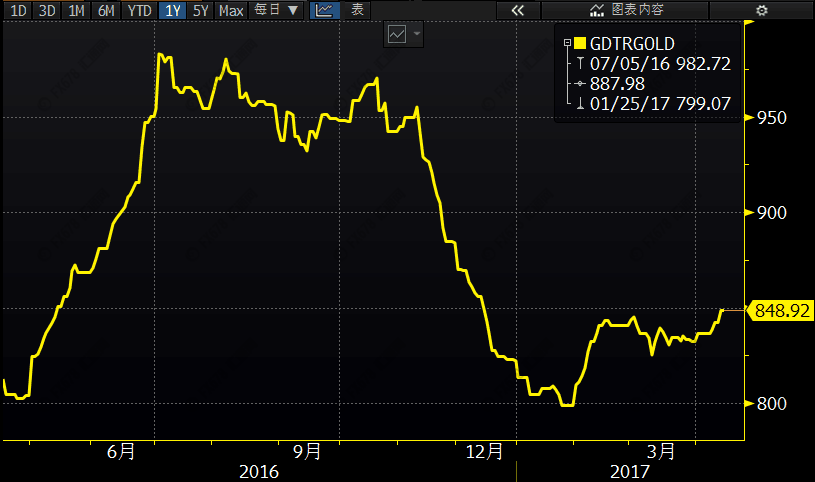Click the yellow GDTRGOLD color swatch

(579, 43)
